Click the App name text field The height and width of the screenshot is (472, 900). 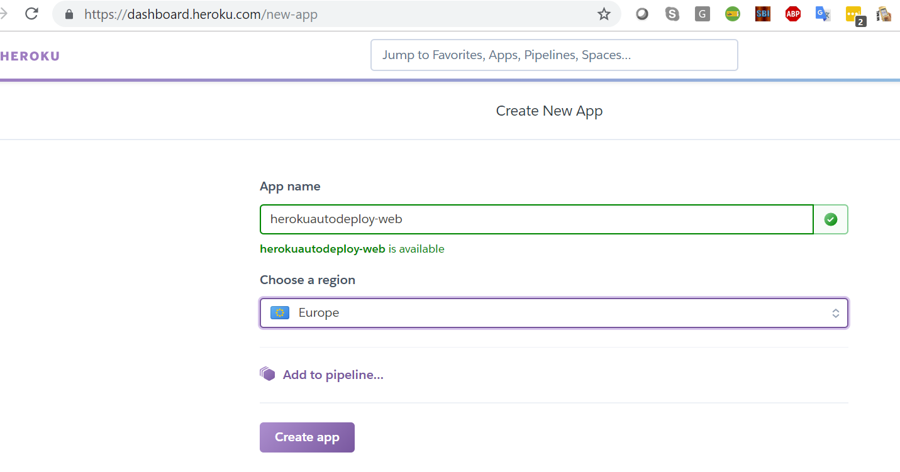coord(536,219)
